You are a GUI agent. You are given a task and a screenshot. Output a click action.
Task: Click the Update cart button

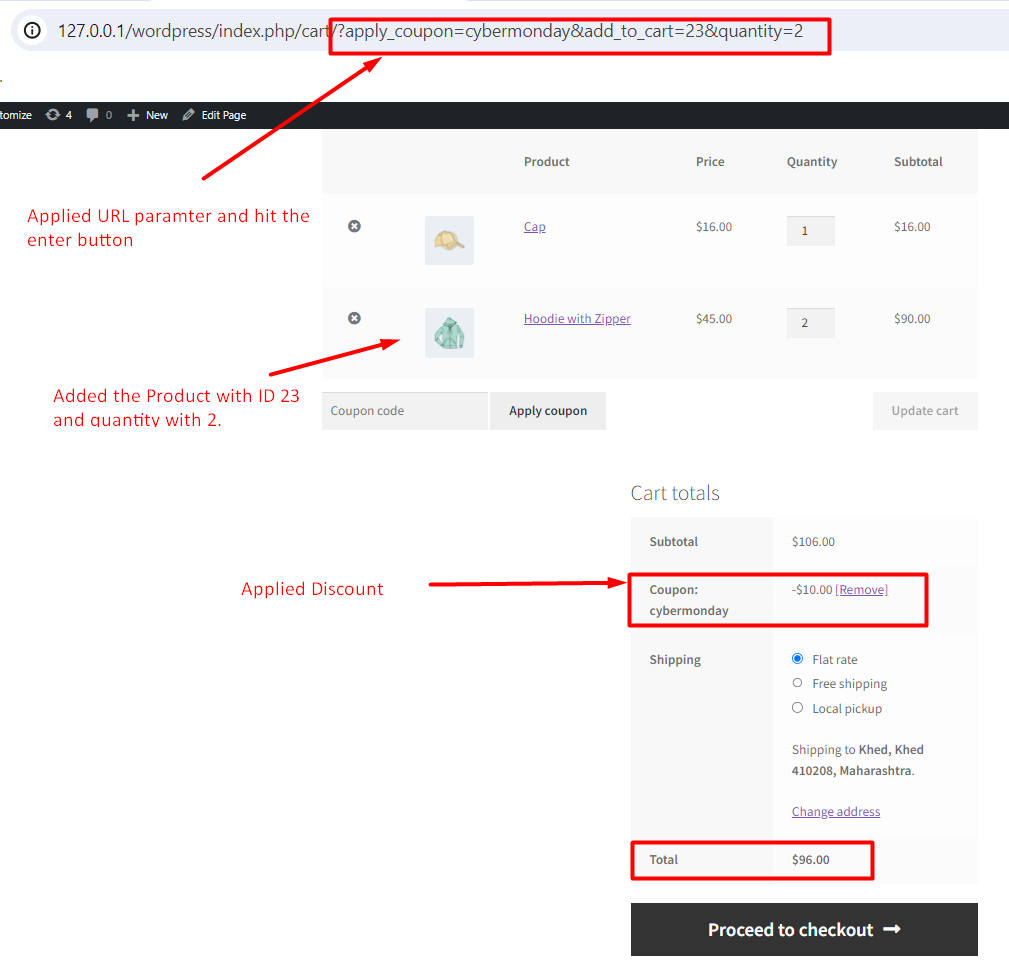pos(925,410)
